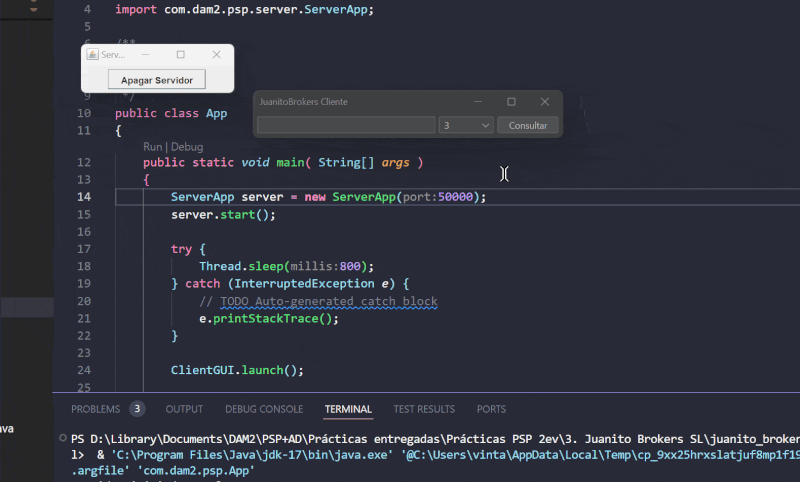This screenshot has height=482, width=800.
Task: Switch to the Problems panel tab
Action: pos(96,409)
